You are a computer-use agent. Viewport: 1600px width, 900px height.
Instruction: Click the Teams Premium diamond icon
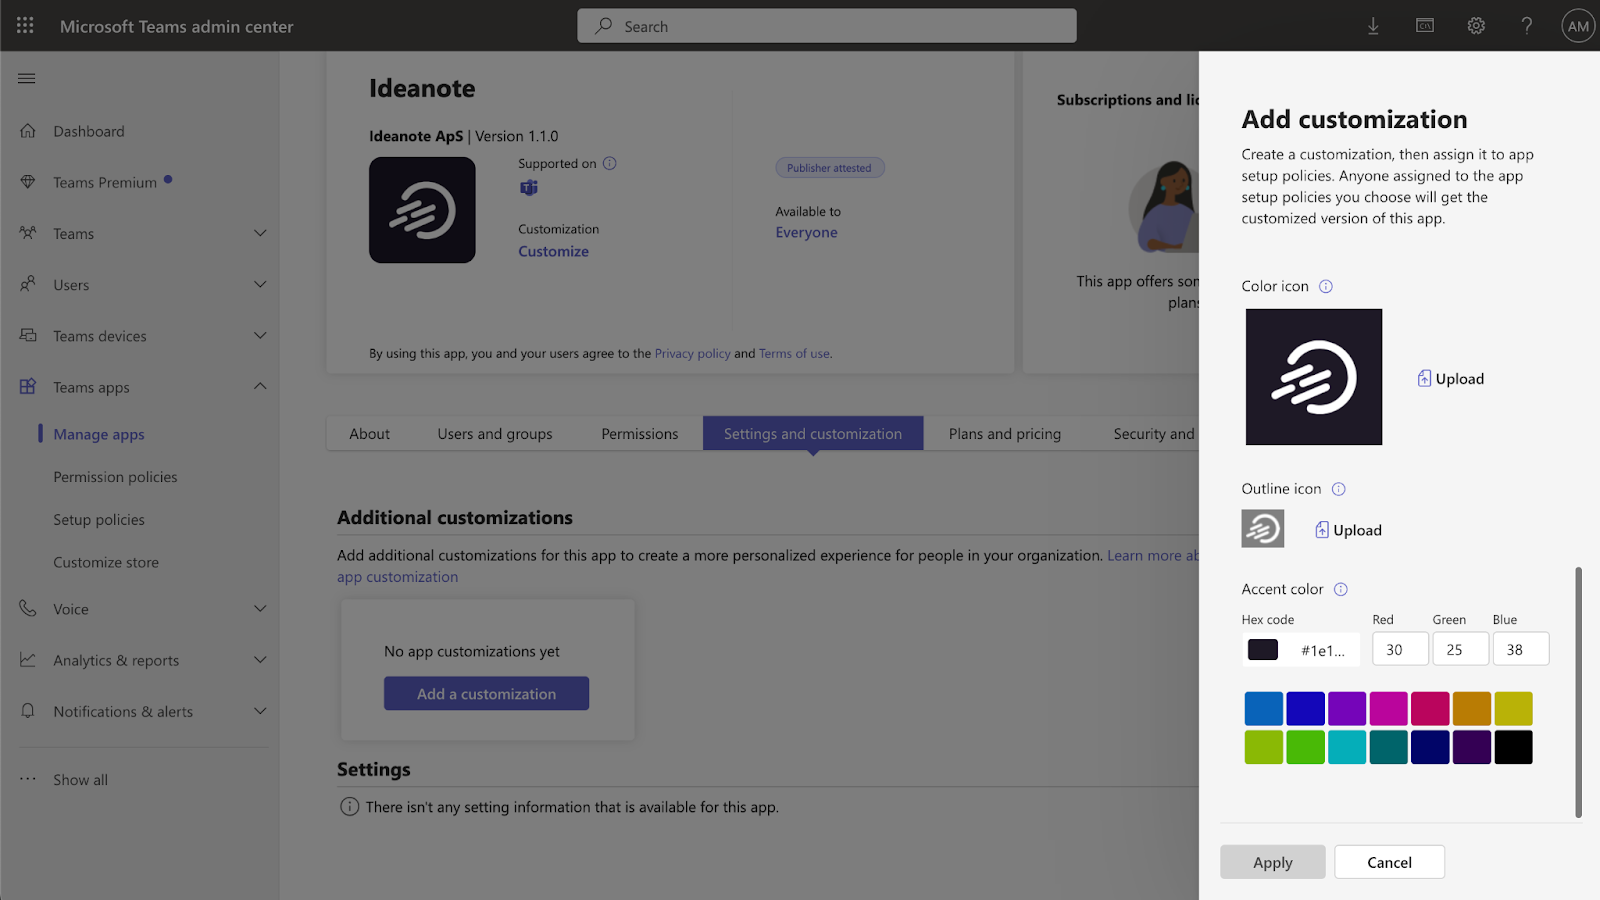coord(28,182)
